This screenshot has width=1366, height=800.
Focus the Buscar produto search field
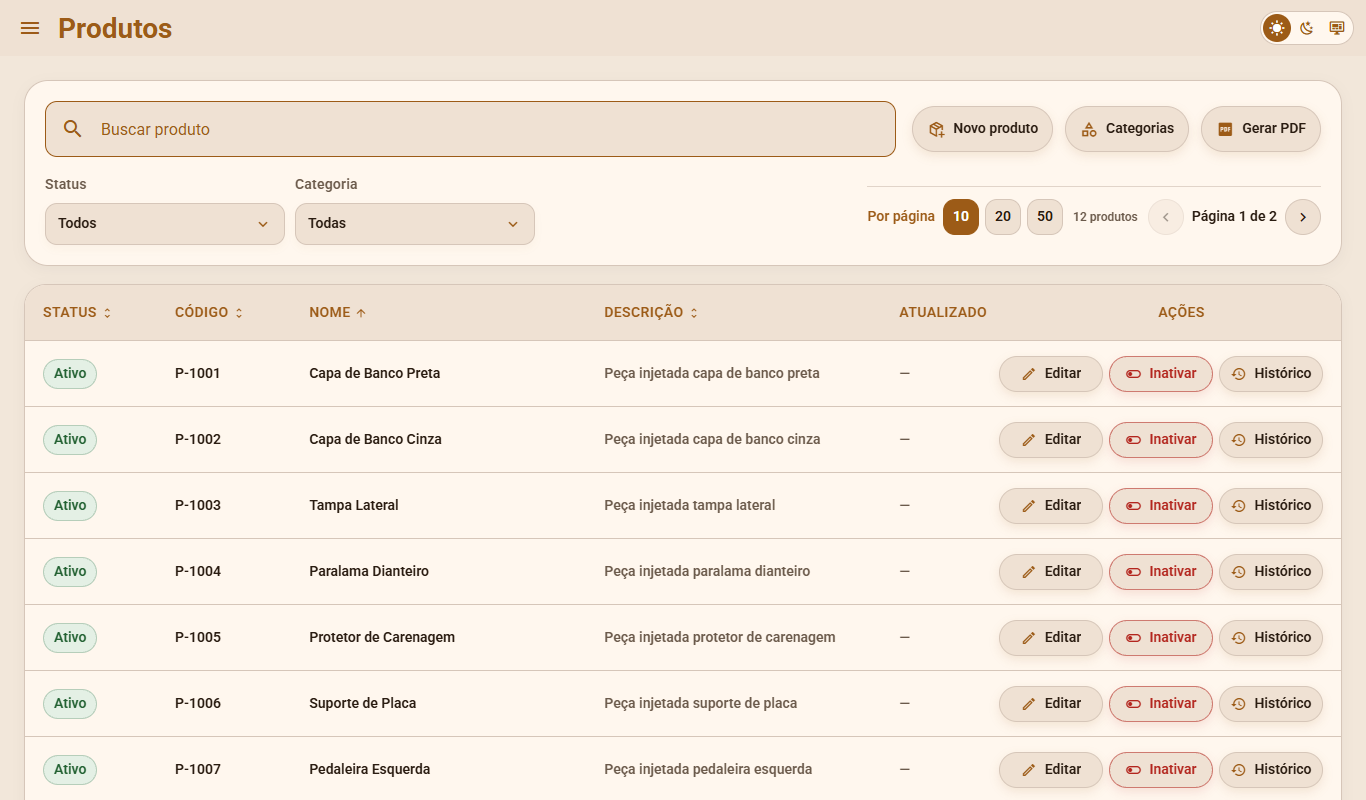[470, 129]
